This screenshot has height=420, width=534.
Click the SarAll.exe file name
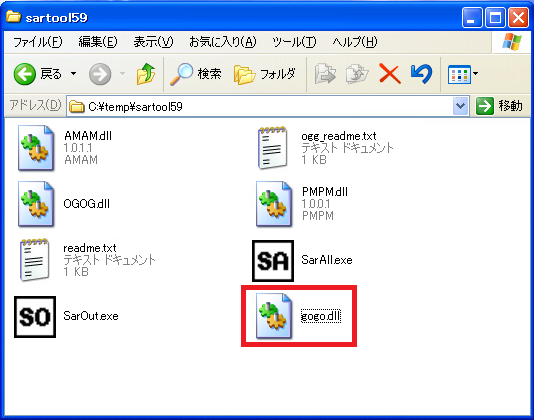coord(327,260)
